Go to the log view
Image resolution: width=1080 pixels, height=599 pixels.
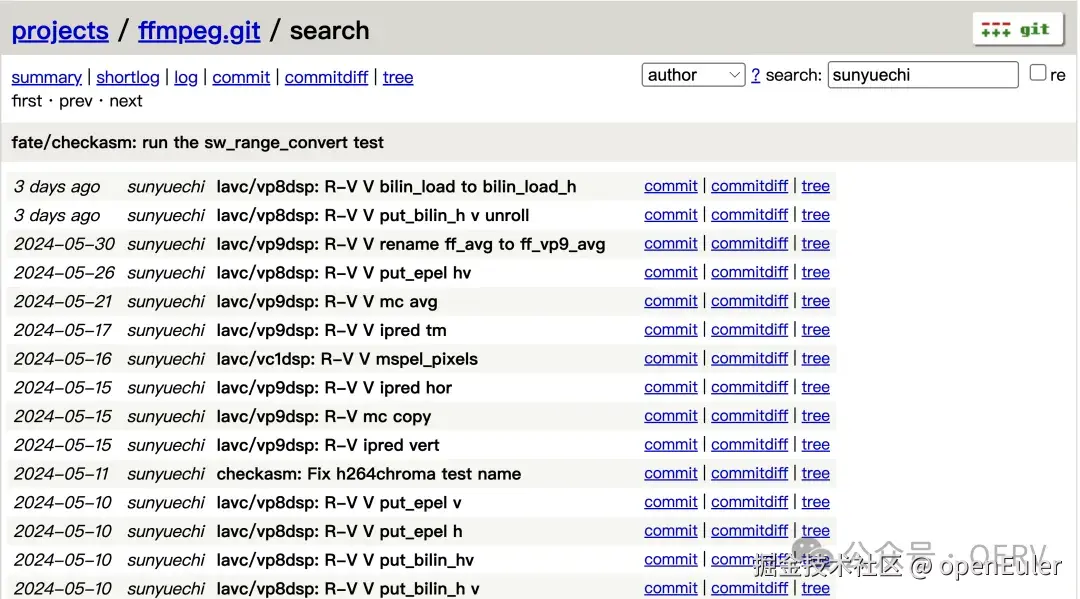pyautogui.click(x=185, y=77)
